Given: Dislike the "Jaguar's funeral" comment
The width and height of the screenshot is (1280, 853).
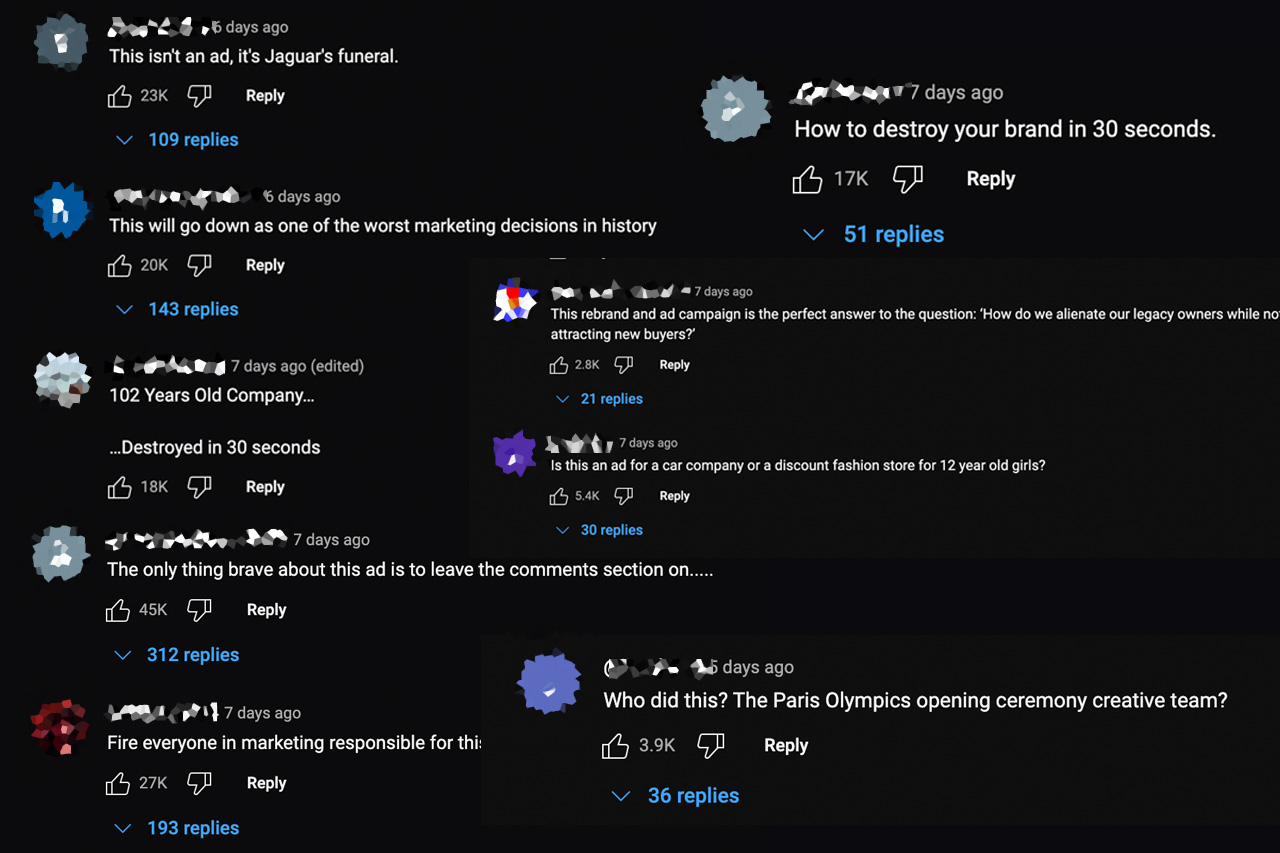Looking at the screenshot, I should 200,96.
